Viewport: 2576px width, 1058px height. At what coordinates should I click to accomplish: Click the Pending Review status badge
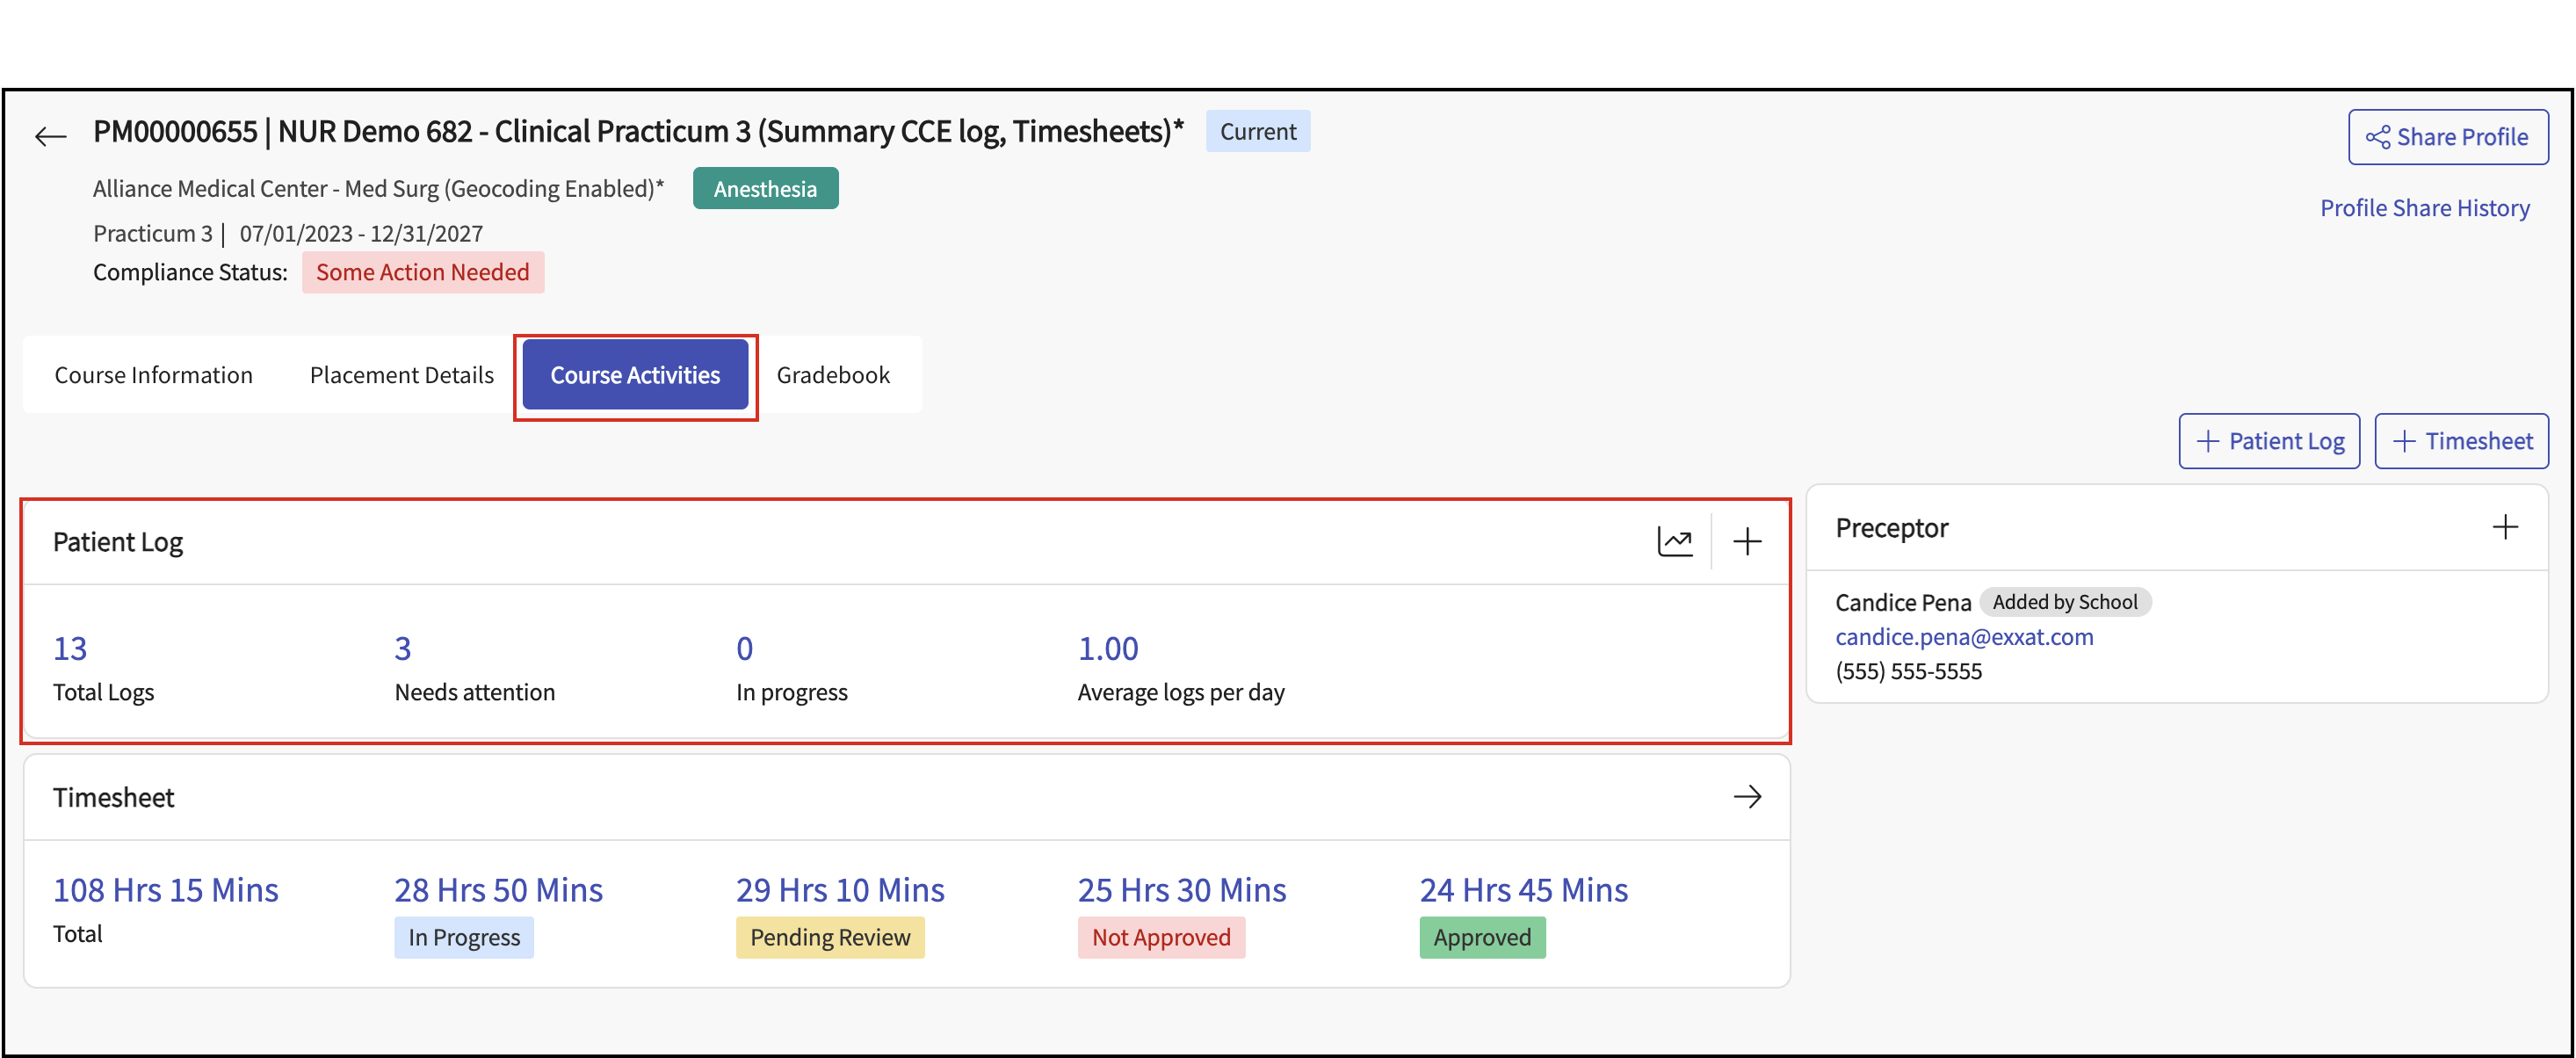(829, 937)
